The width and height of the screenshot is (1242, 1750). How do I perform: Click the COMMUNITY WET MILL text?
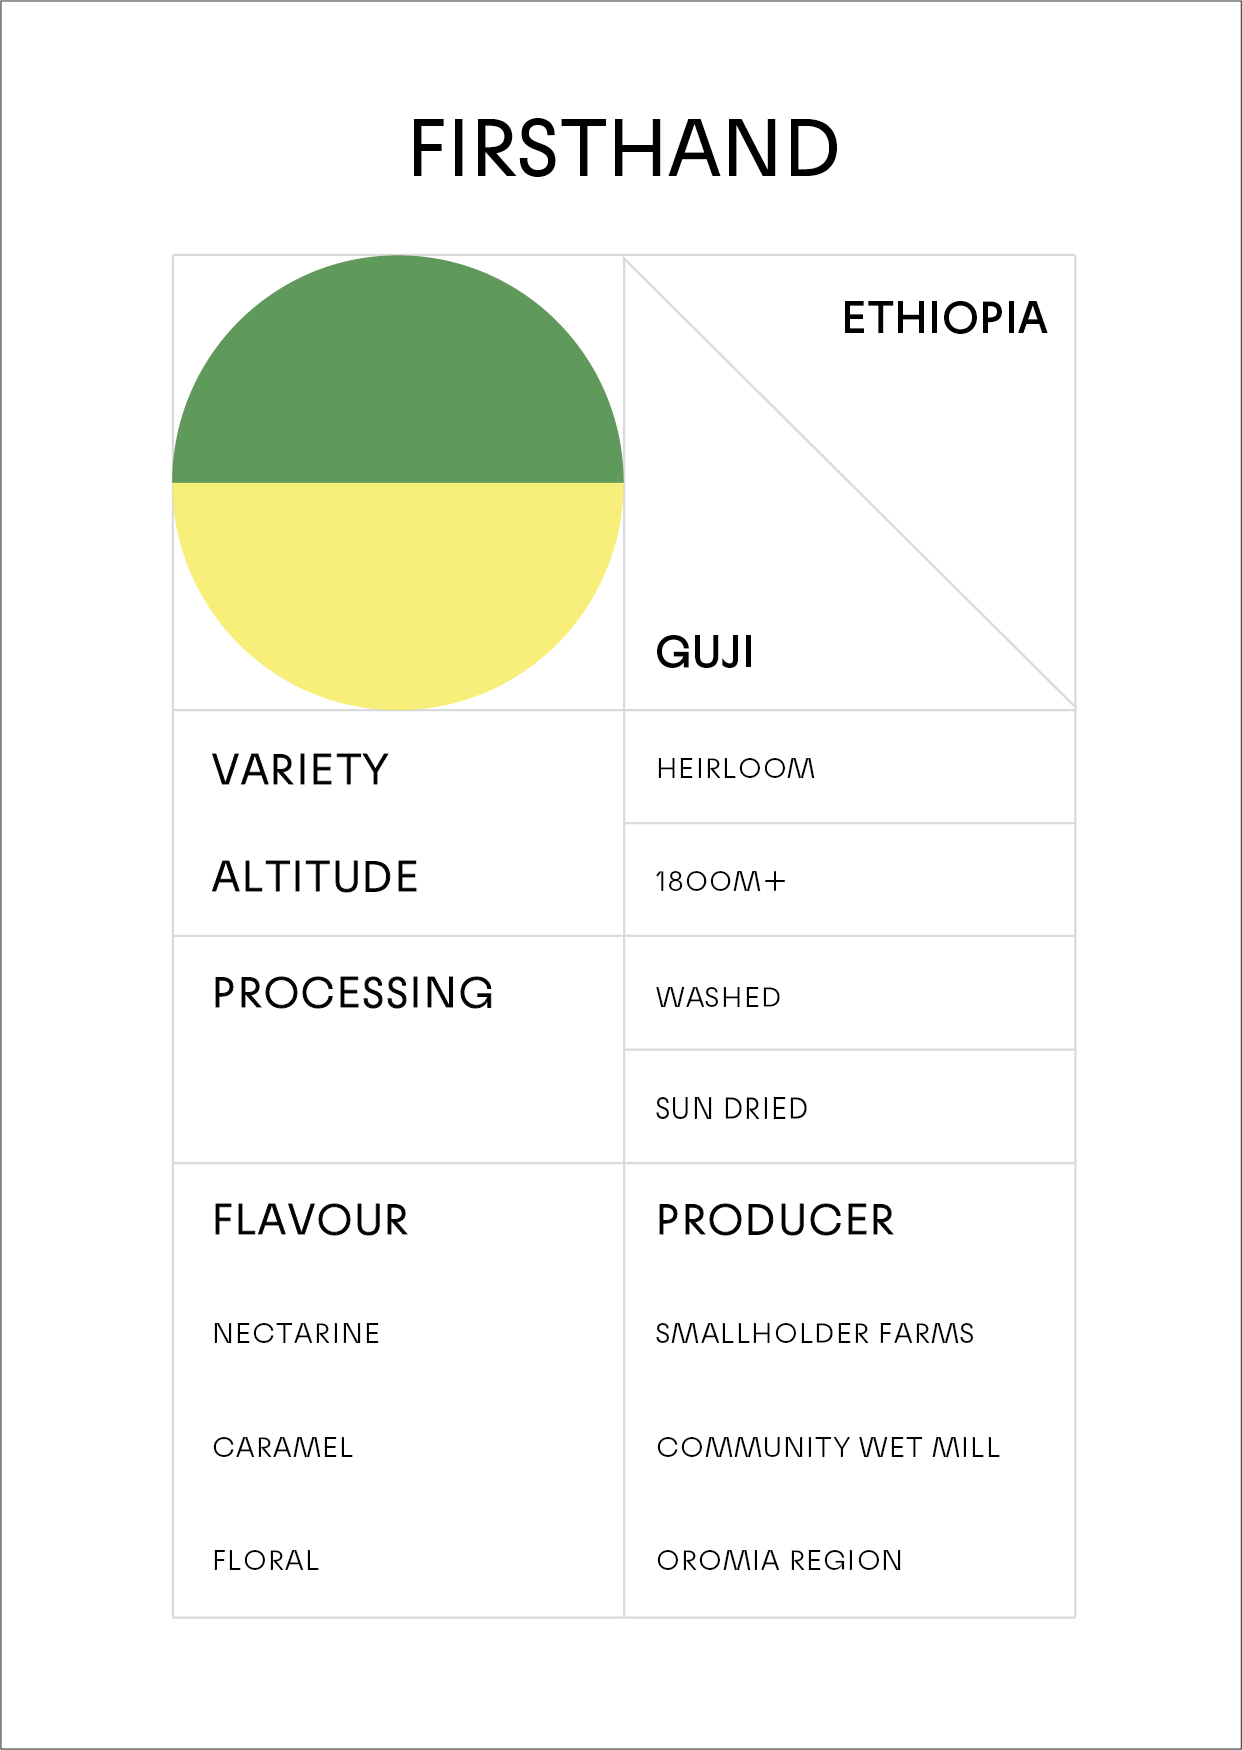(x=828, y=1447)
